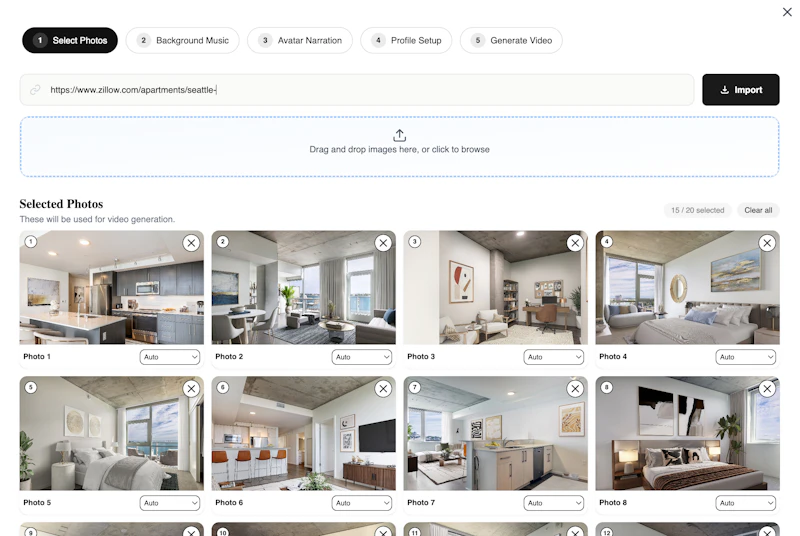Open the Auto dropdown for Photo 8

point(745,503)
